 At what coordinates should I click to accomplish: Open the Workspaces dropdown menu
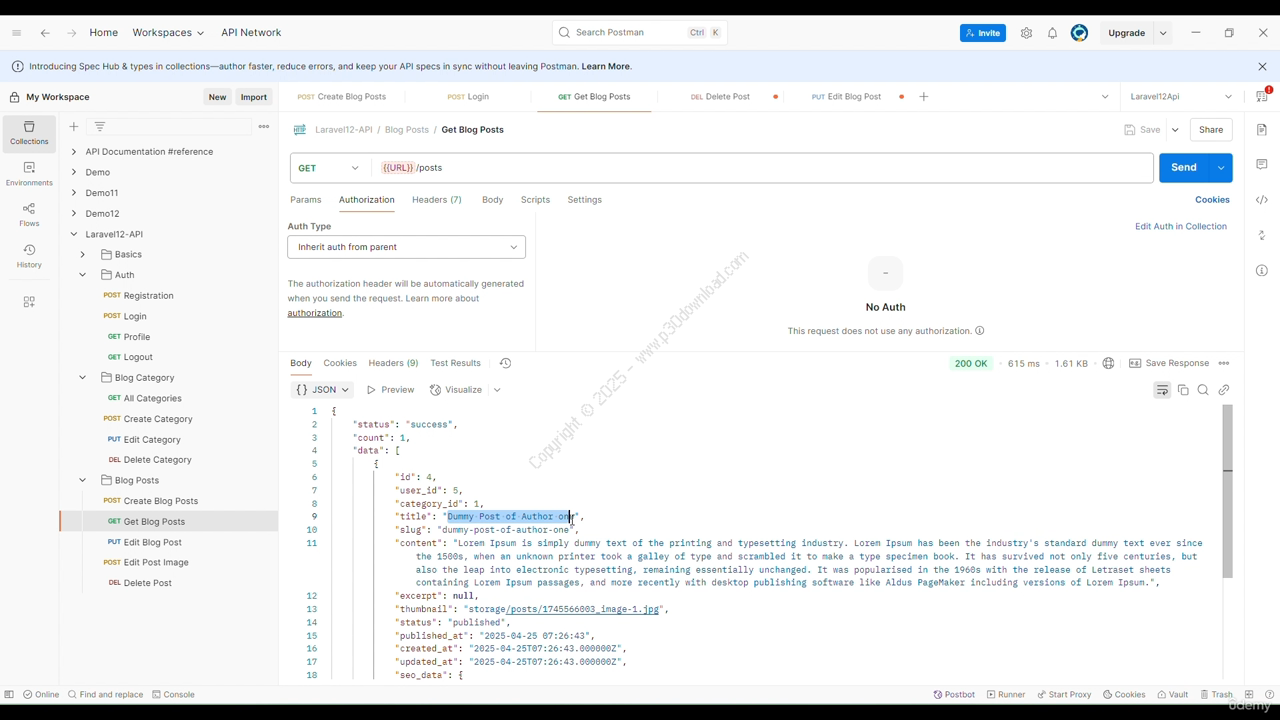point(168,33)
